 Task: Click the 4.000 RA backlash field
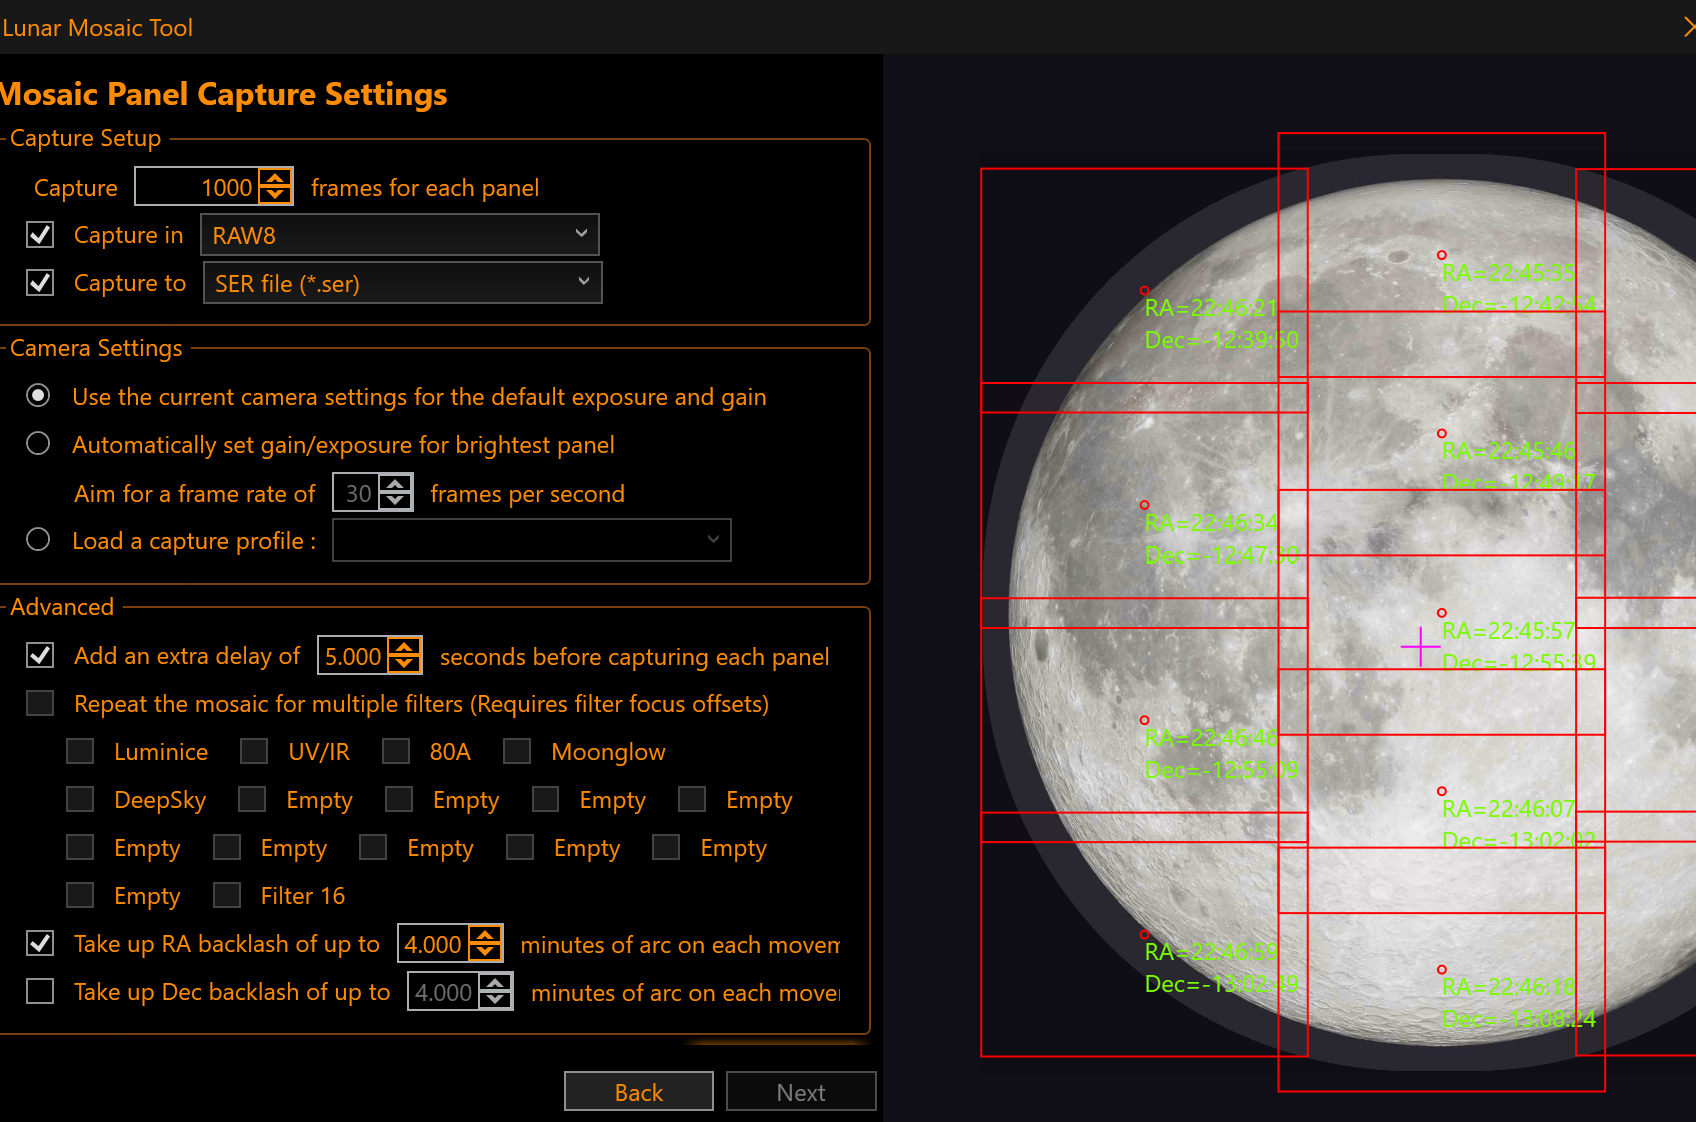point(433,944)
